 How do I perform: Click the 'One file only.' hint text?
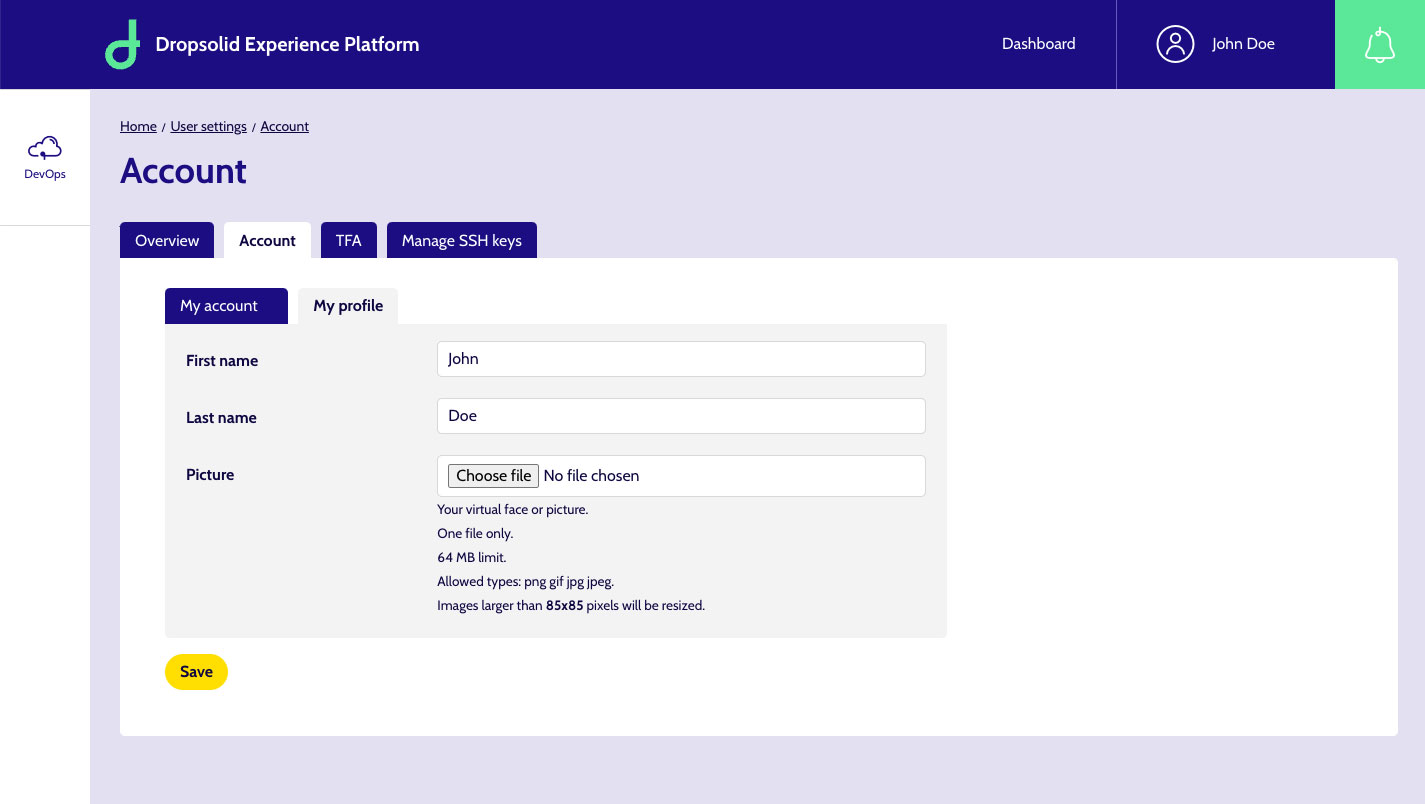pyautogui.click(x=475, y=533)
